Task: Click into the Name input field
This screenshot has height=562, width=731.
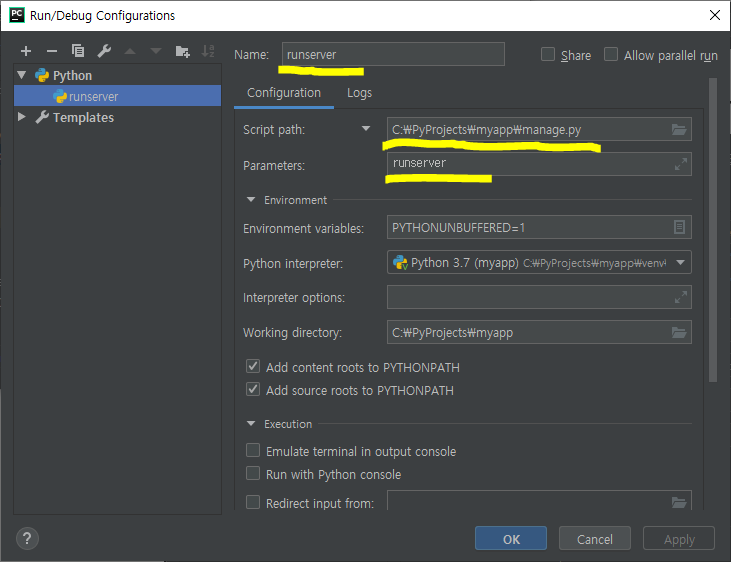Action: click(393, 54)
